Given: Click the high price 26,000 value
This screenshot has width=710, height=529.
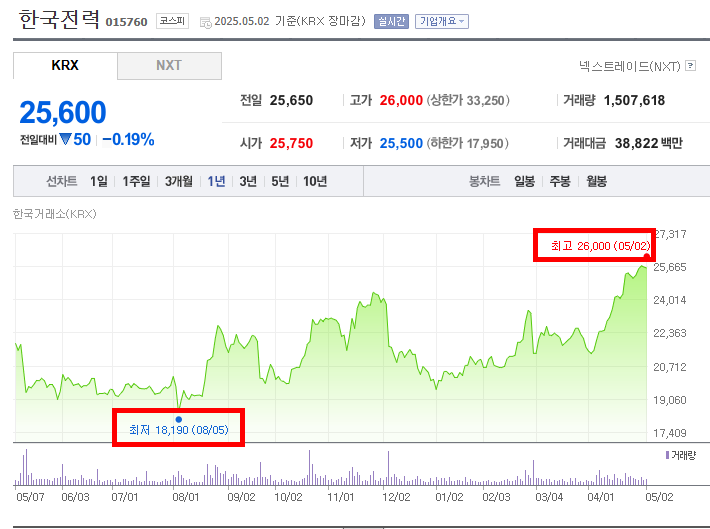Looking at the screenshot, I should tap(401, 100).
